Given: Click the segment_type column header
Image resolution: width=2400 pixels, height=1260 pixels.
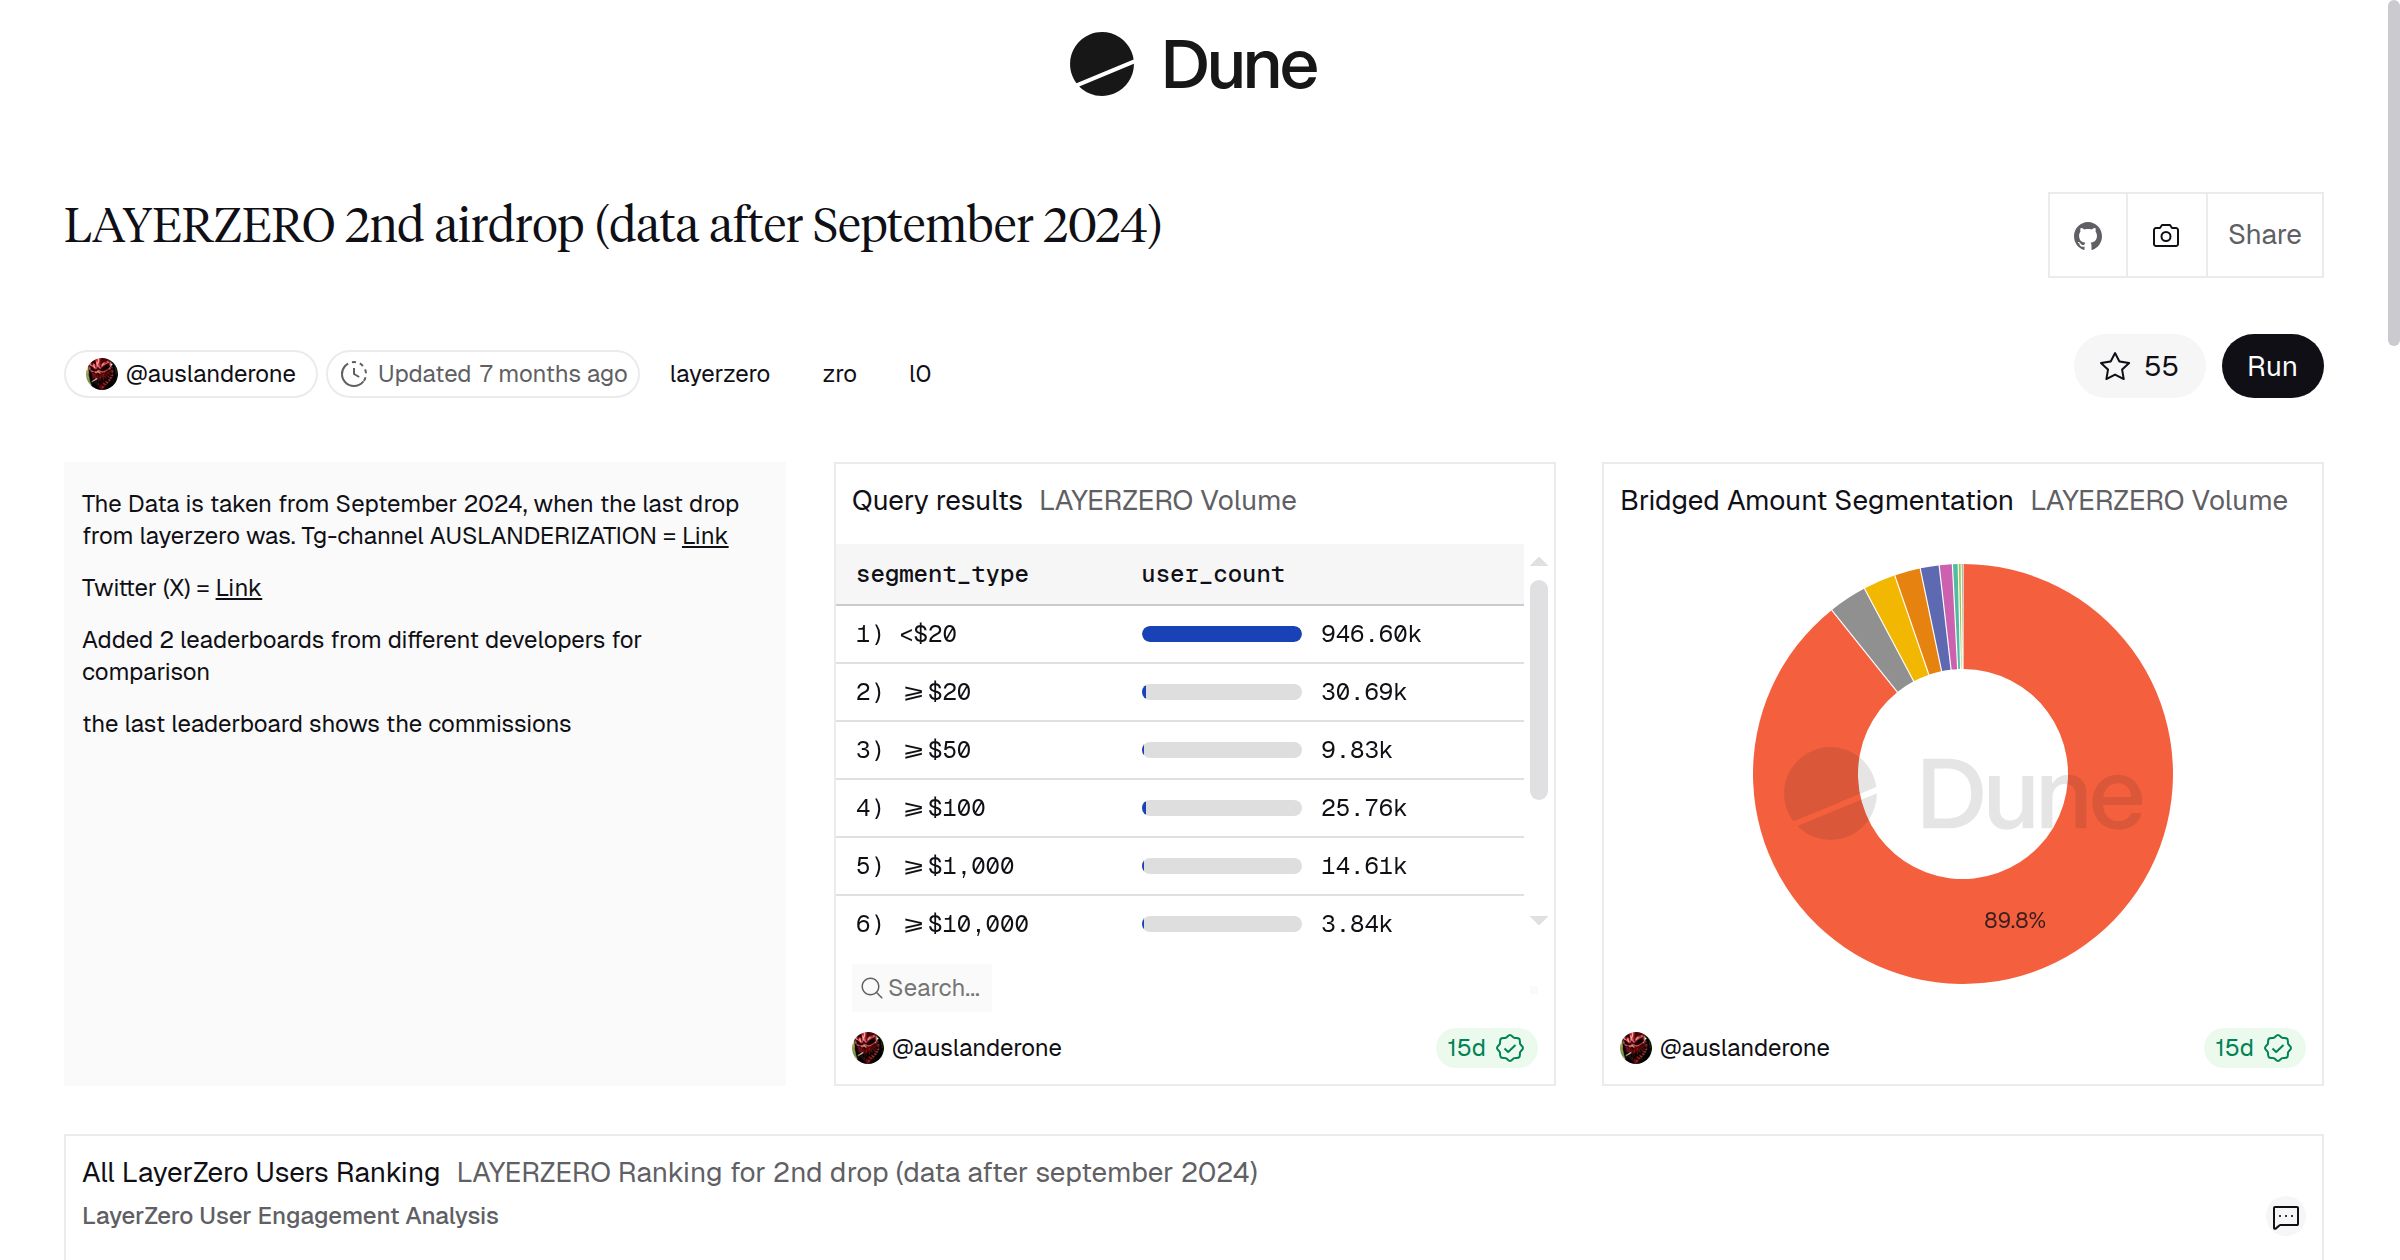Looking at the screenshot, I should 941,573.
